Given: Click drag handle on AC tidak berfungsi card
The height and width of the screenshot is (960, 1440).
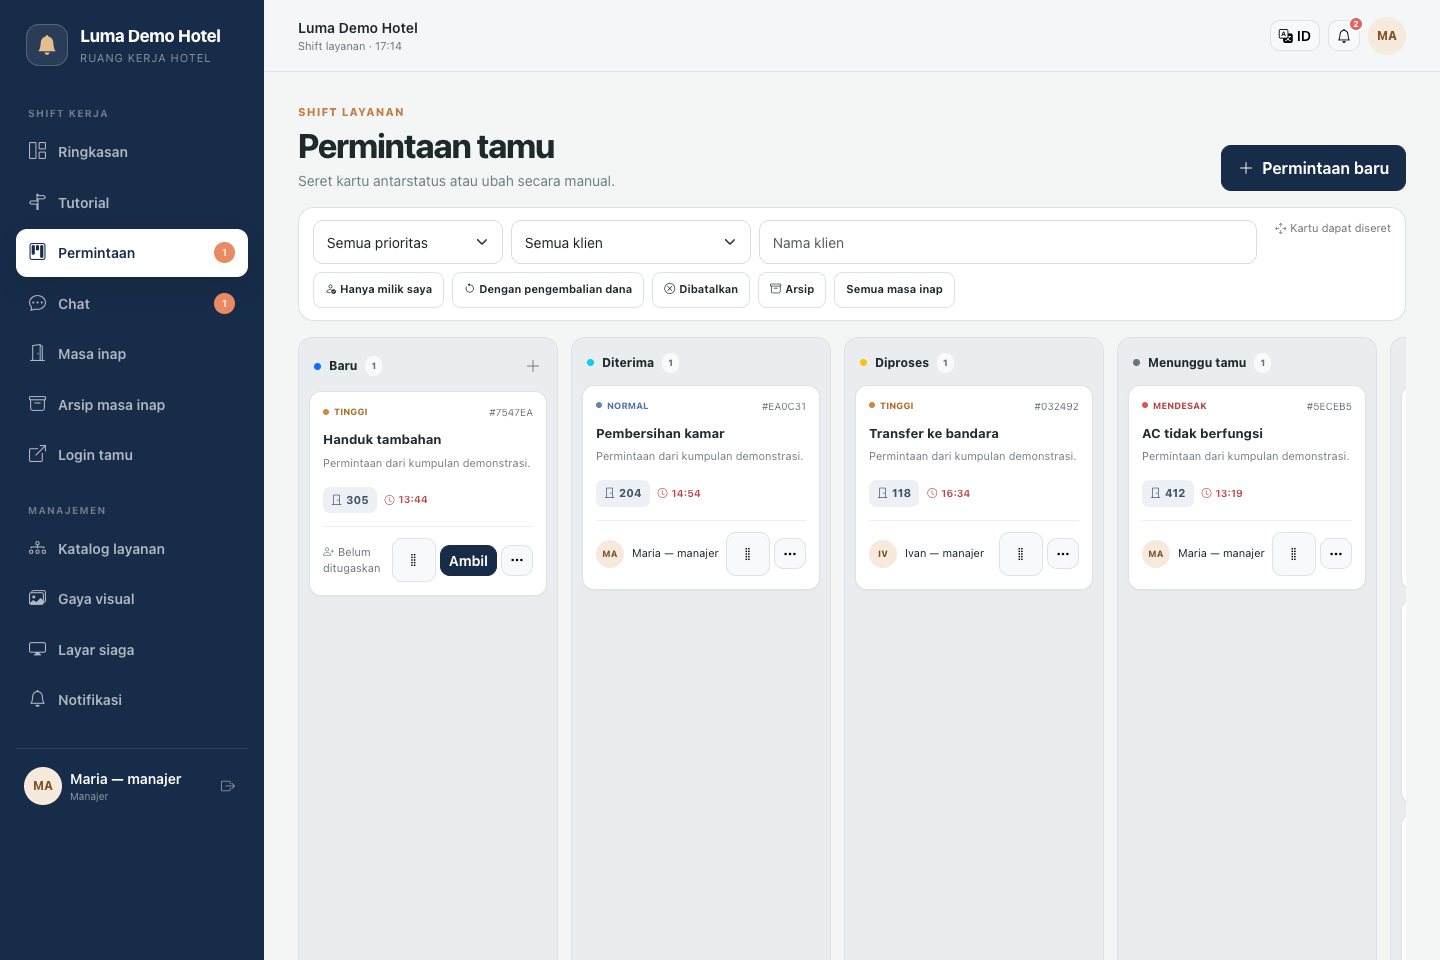Looking at the screenshot, I should tap(1294, 554).
